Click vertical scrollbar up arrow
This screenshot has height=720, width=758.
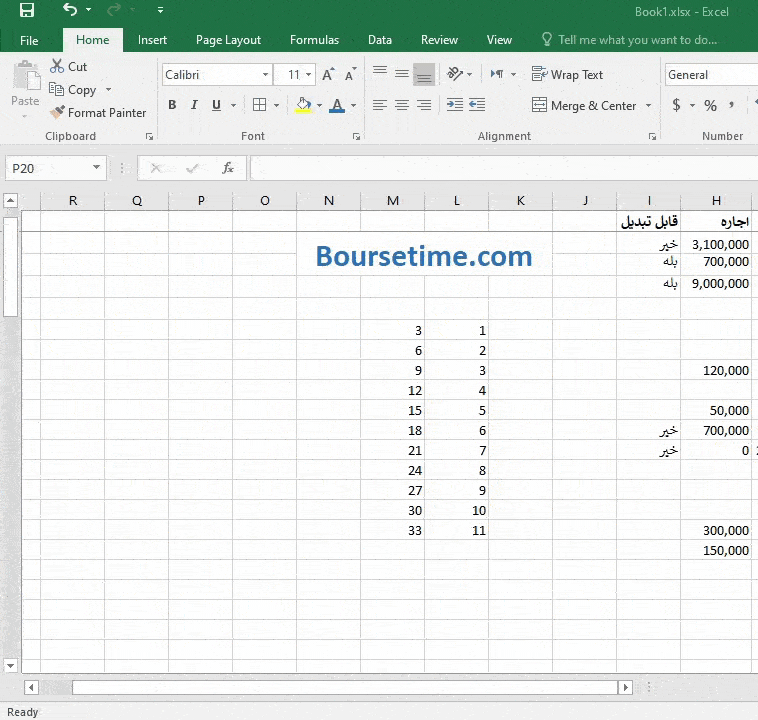tap(11, 200)
